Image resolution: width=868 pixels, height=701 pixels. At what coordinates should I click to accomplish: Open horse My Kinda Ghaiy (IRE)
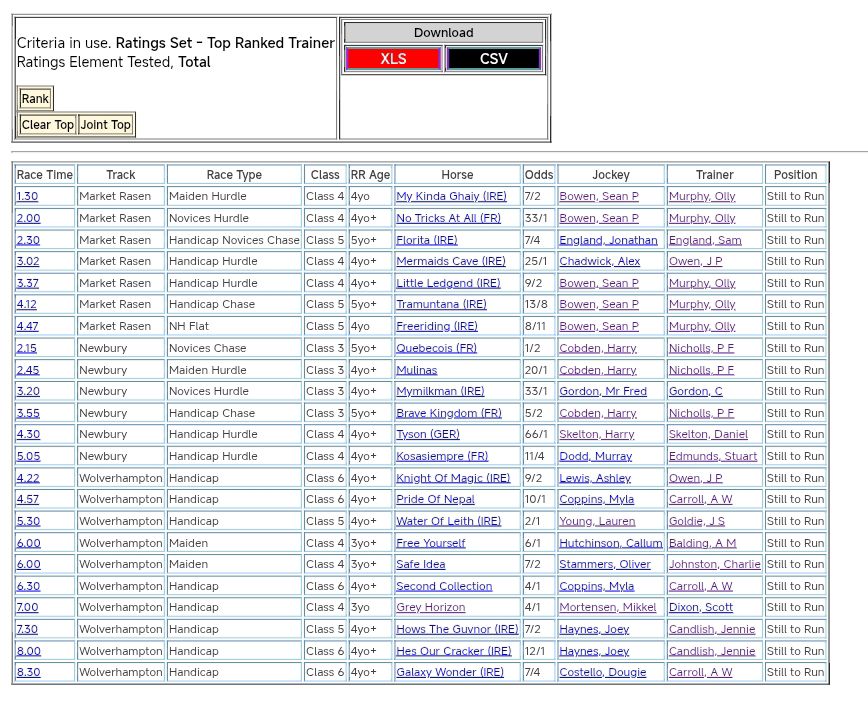451,197
